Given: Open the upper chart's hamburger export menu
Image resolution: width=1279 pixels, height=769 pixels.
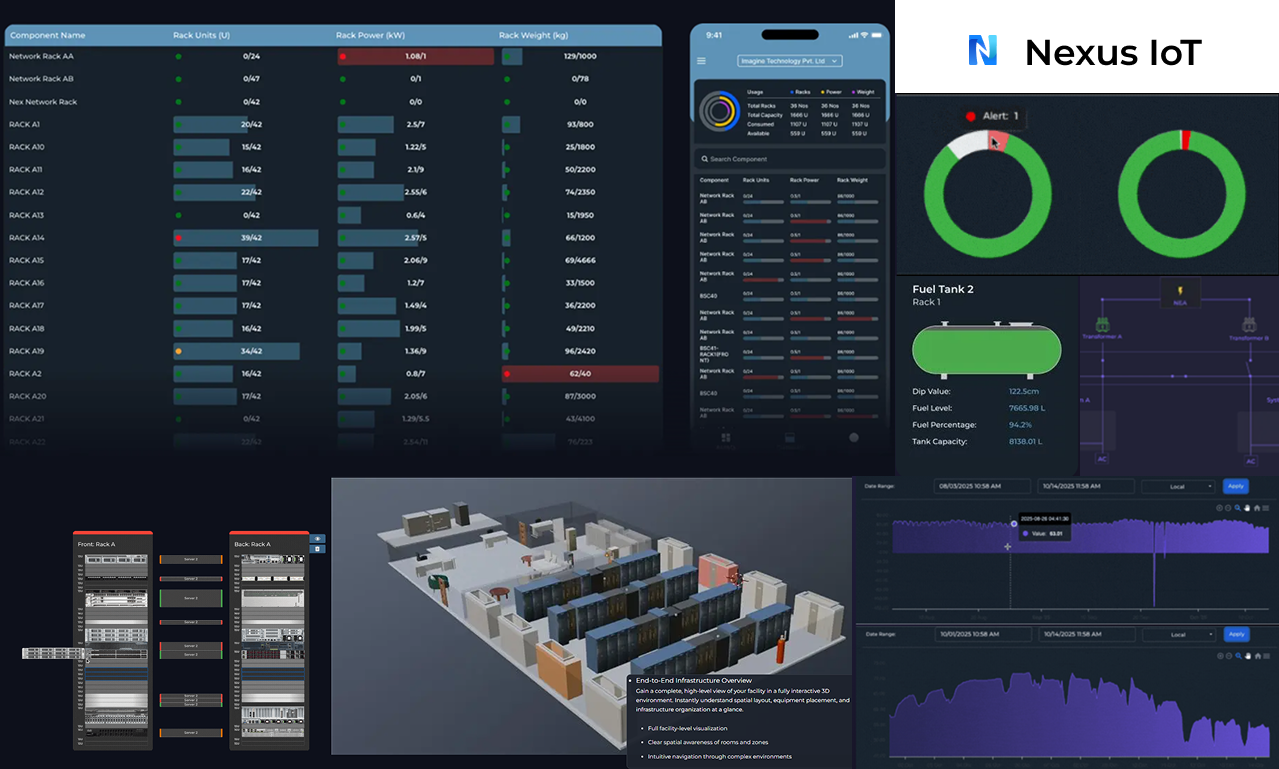Looking at the screenshot, I should 1266,508.
